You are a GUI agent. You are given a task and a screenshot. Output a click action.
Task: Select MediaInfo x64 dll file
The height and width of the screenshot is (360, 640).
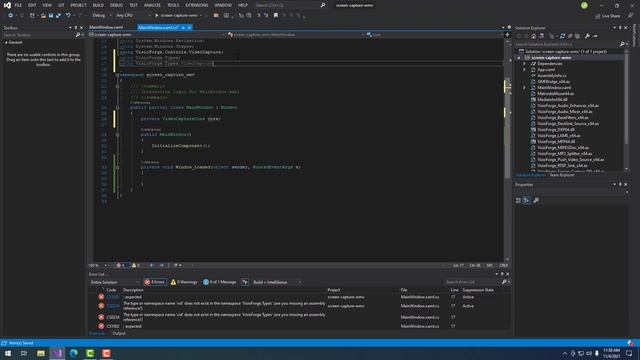click(x=552, y=100)
